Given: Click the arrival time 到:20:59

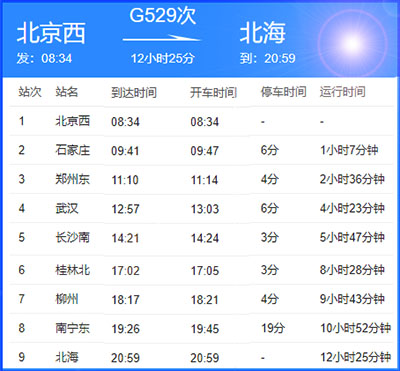Looking at the screenshot, I should click(x=267, y=59).
